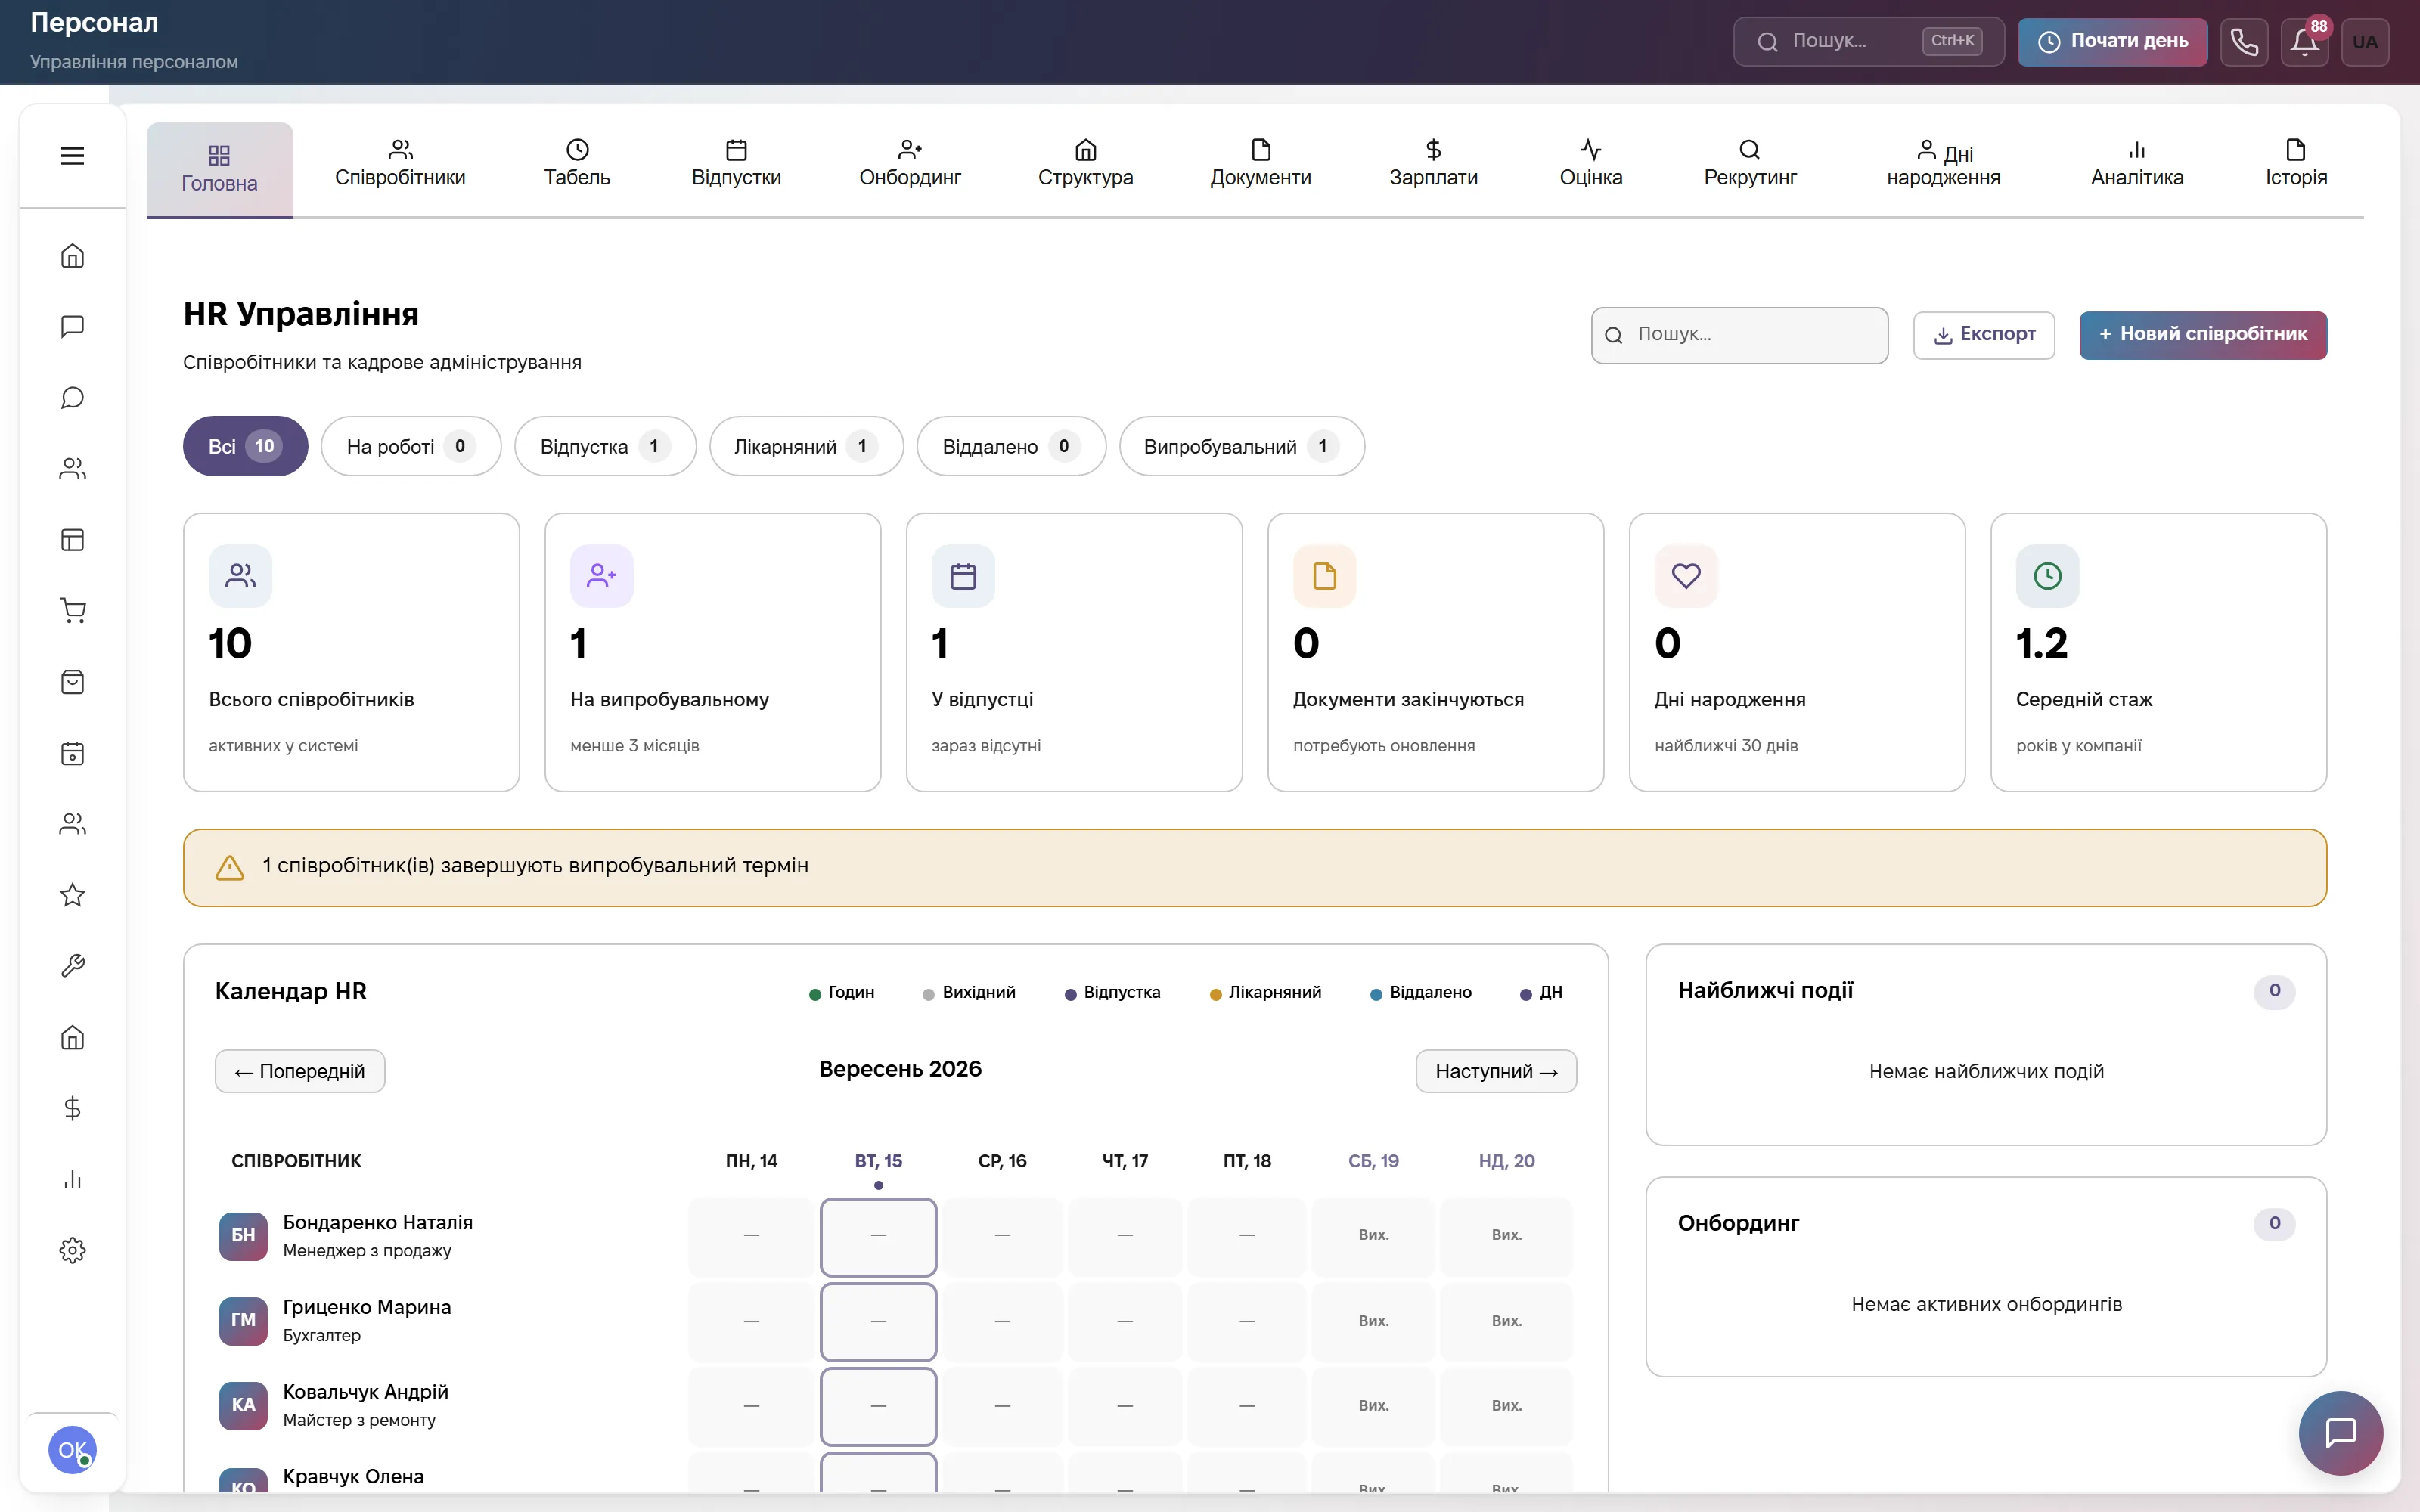Click the star icon in the sidebar
The image size is (2420, 1512).
(72, 895)
